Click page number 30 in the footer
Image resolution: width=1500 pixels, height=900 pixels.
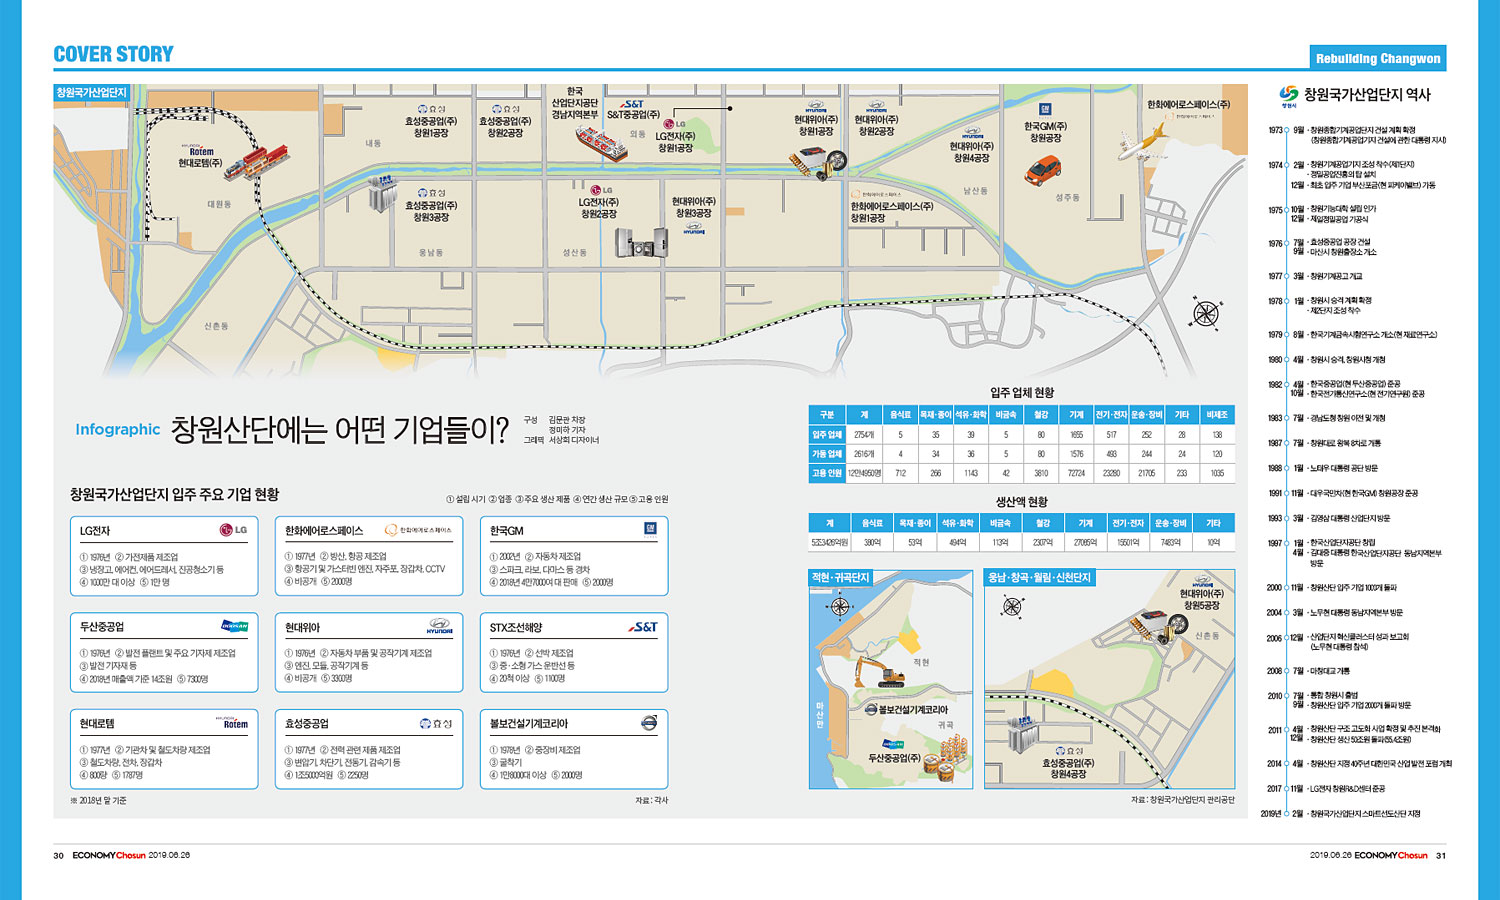[x=58, y=856]
